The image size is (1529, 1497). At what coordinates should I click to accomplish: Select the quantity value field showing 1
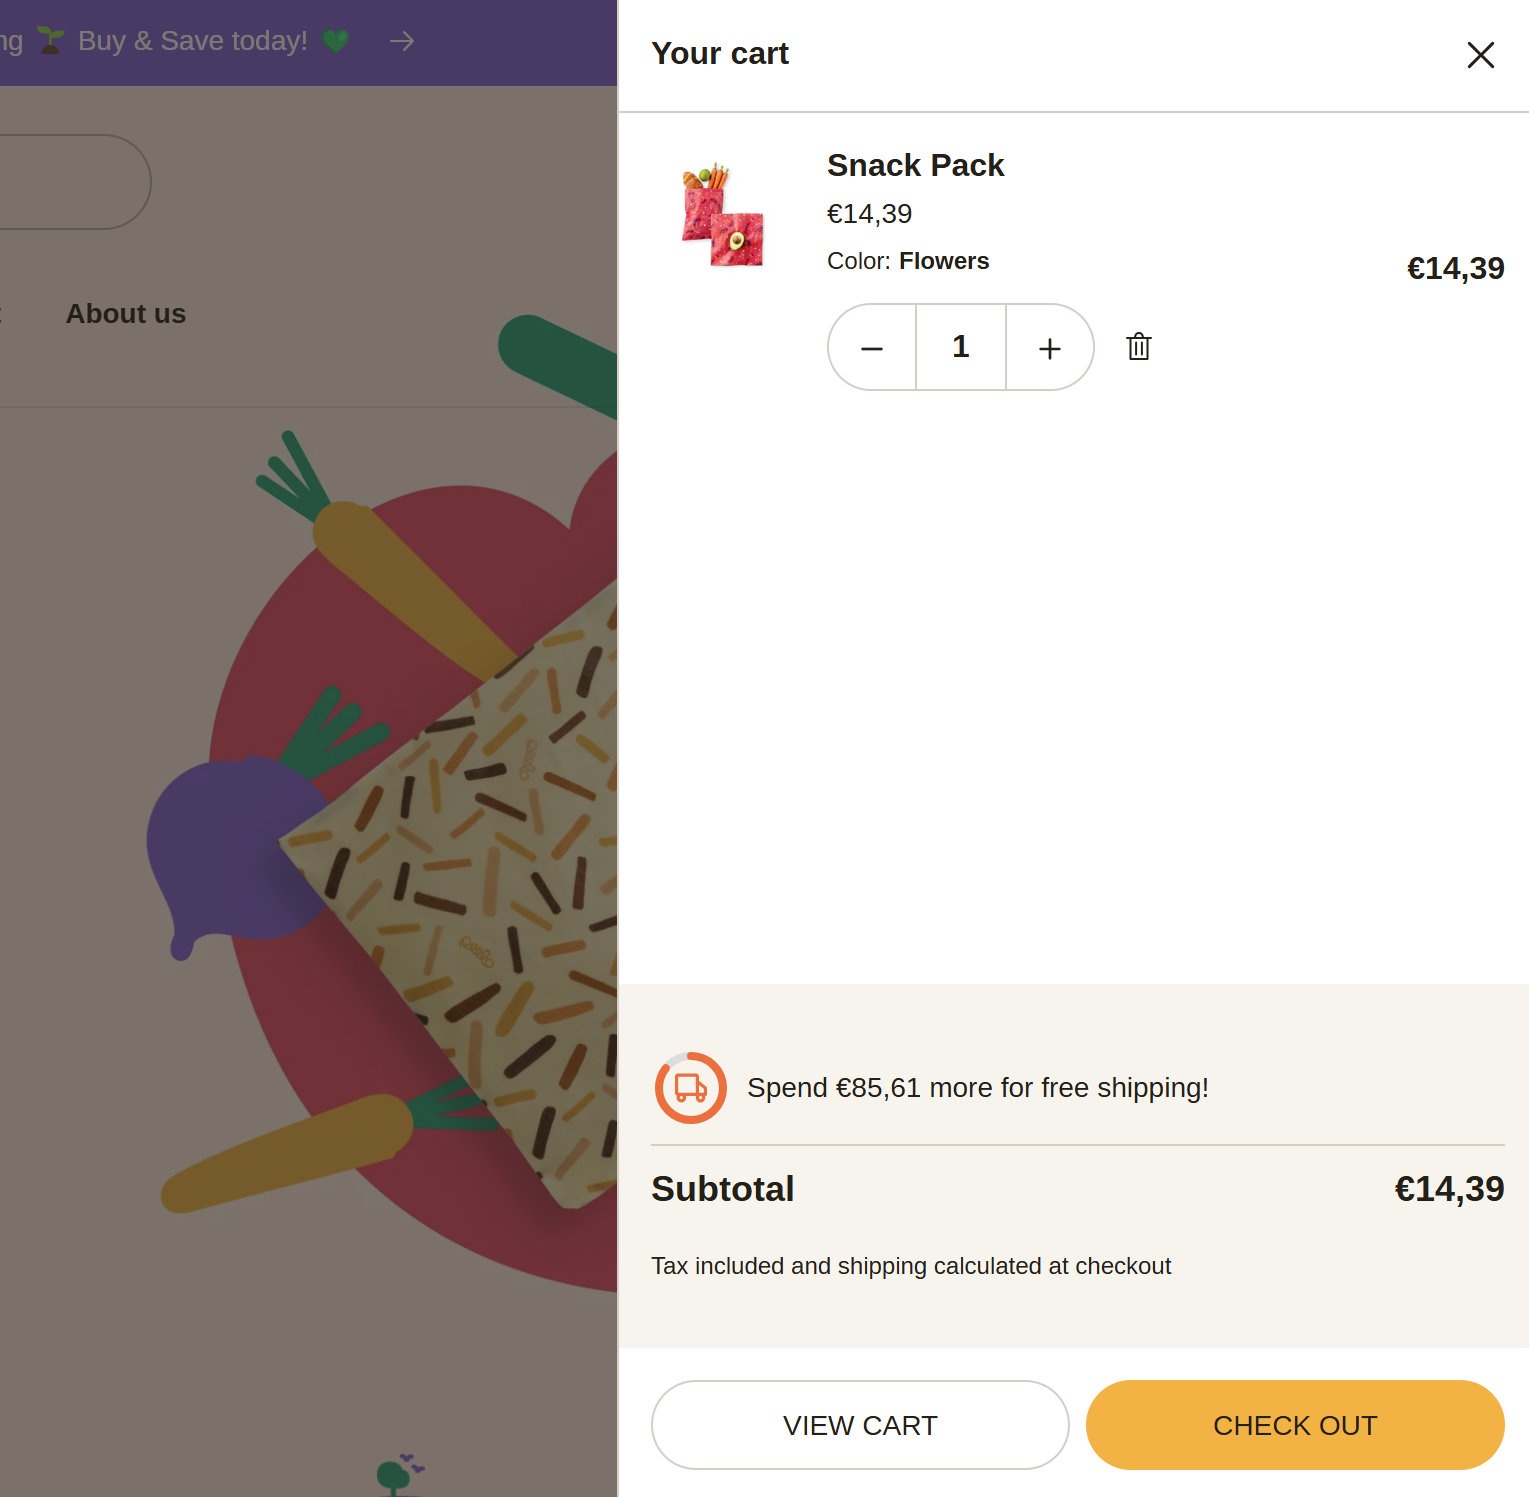(x=959, y=347)
